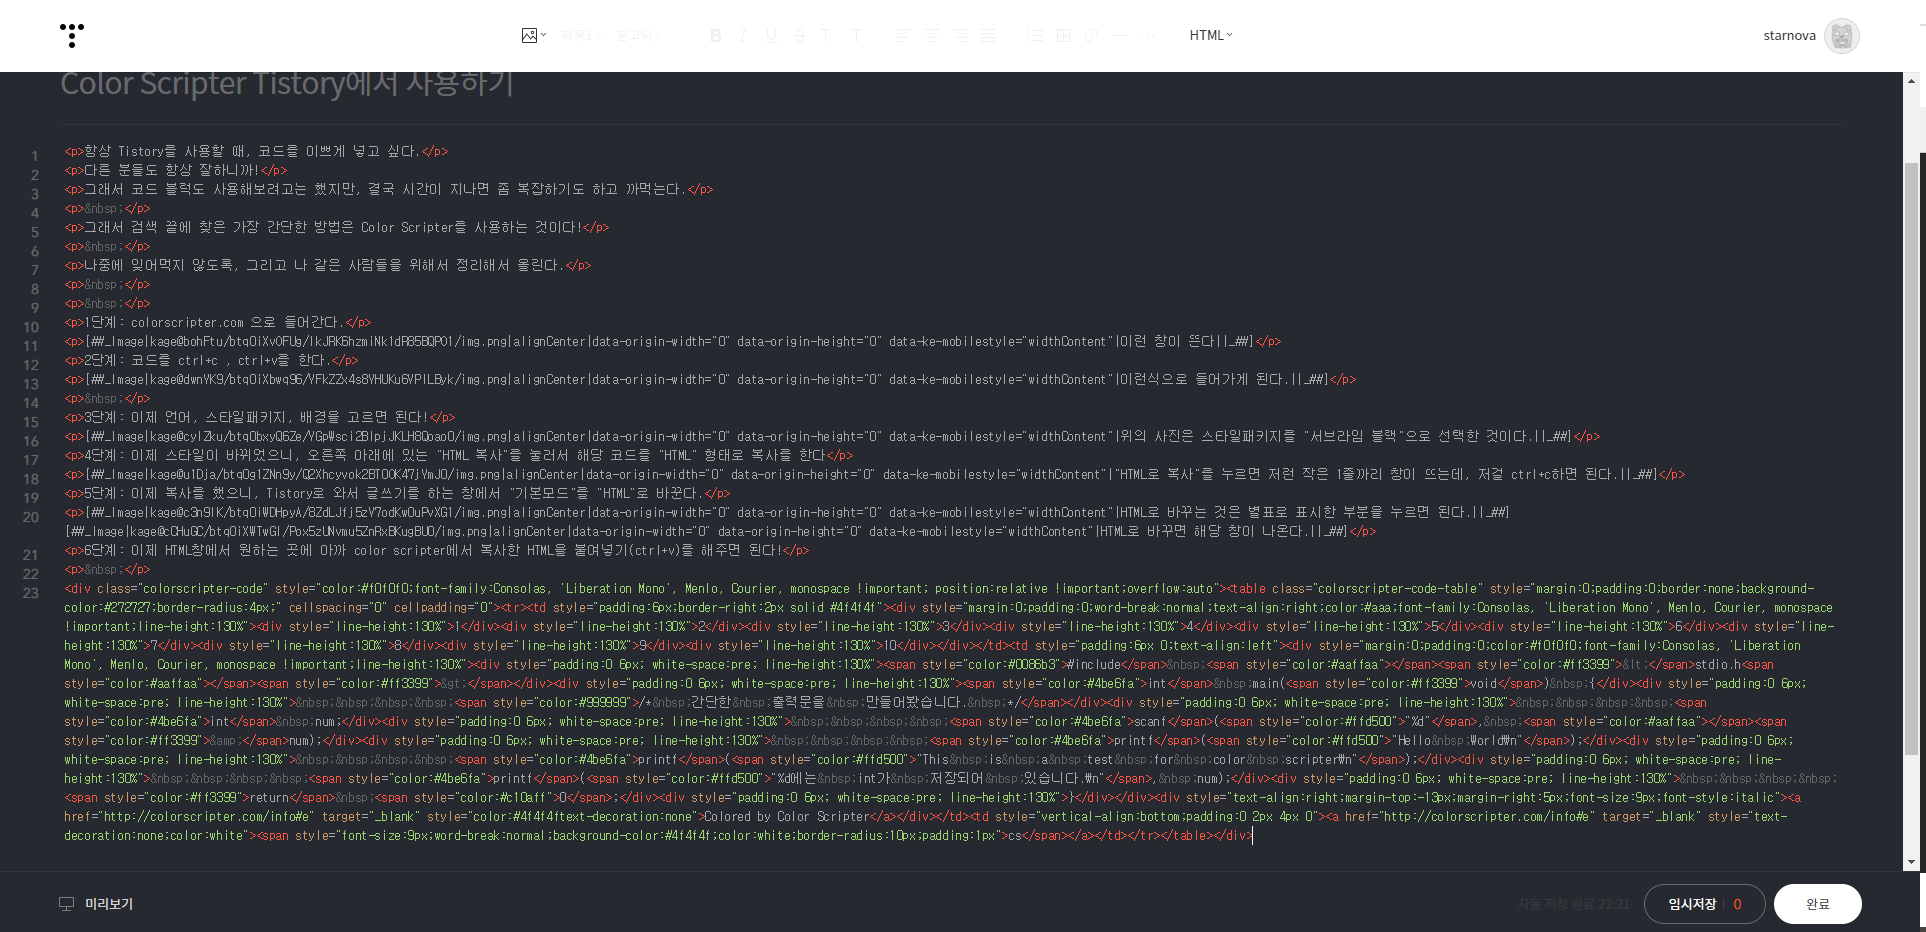Click the preview monitor icon

[x=67, y=904]
